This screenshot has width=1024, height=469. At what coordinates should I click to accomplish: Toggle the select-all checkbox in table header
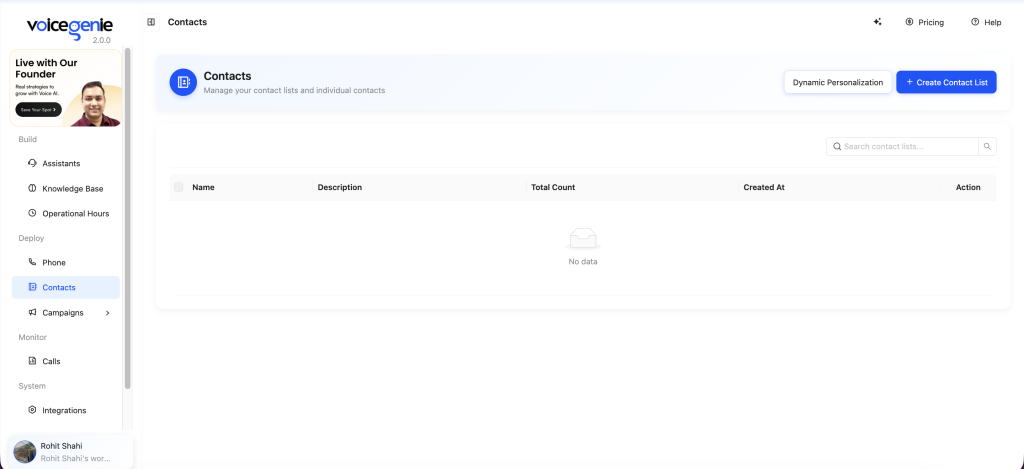click(179, 187)
